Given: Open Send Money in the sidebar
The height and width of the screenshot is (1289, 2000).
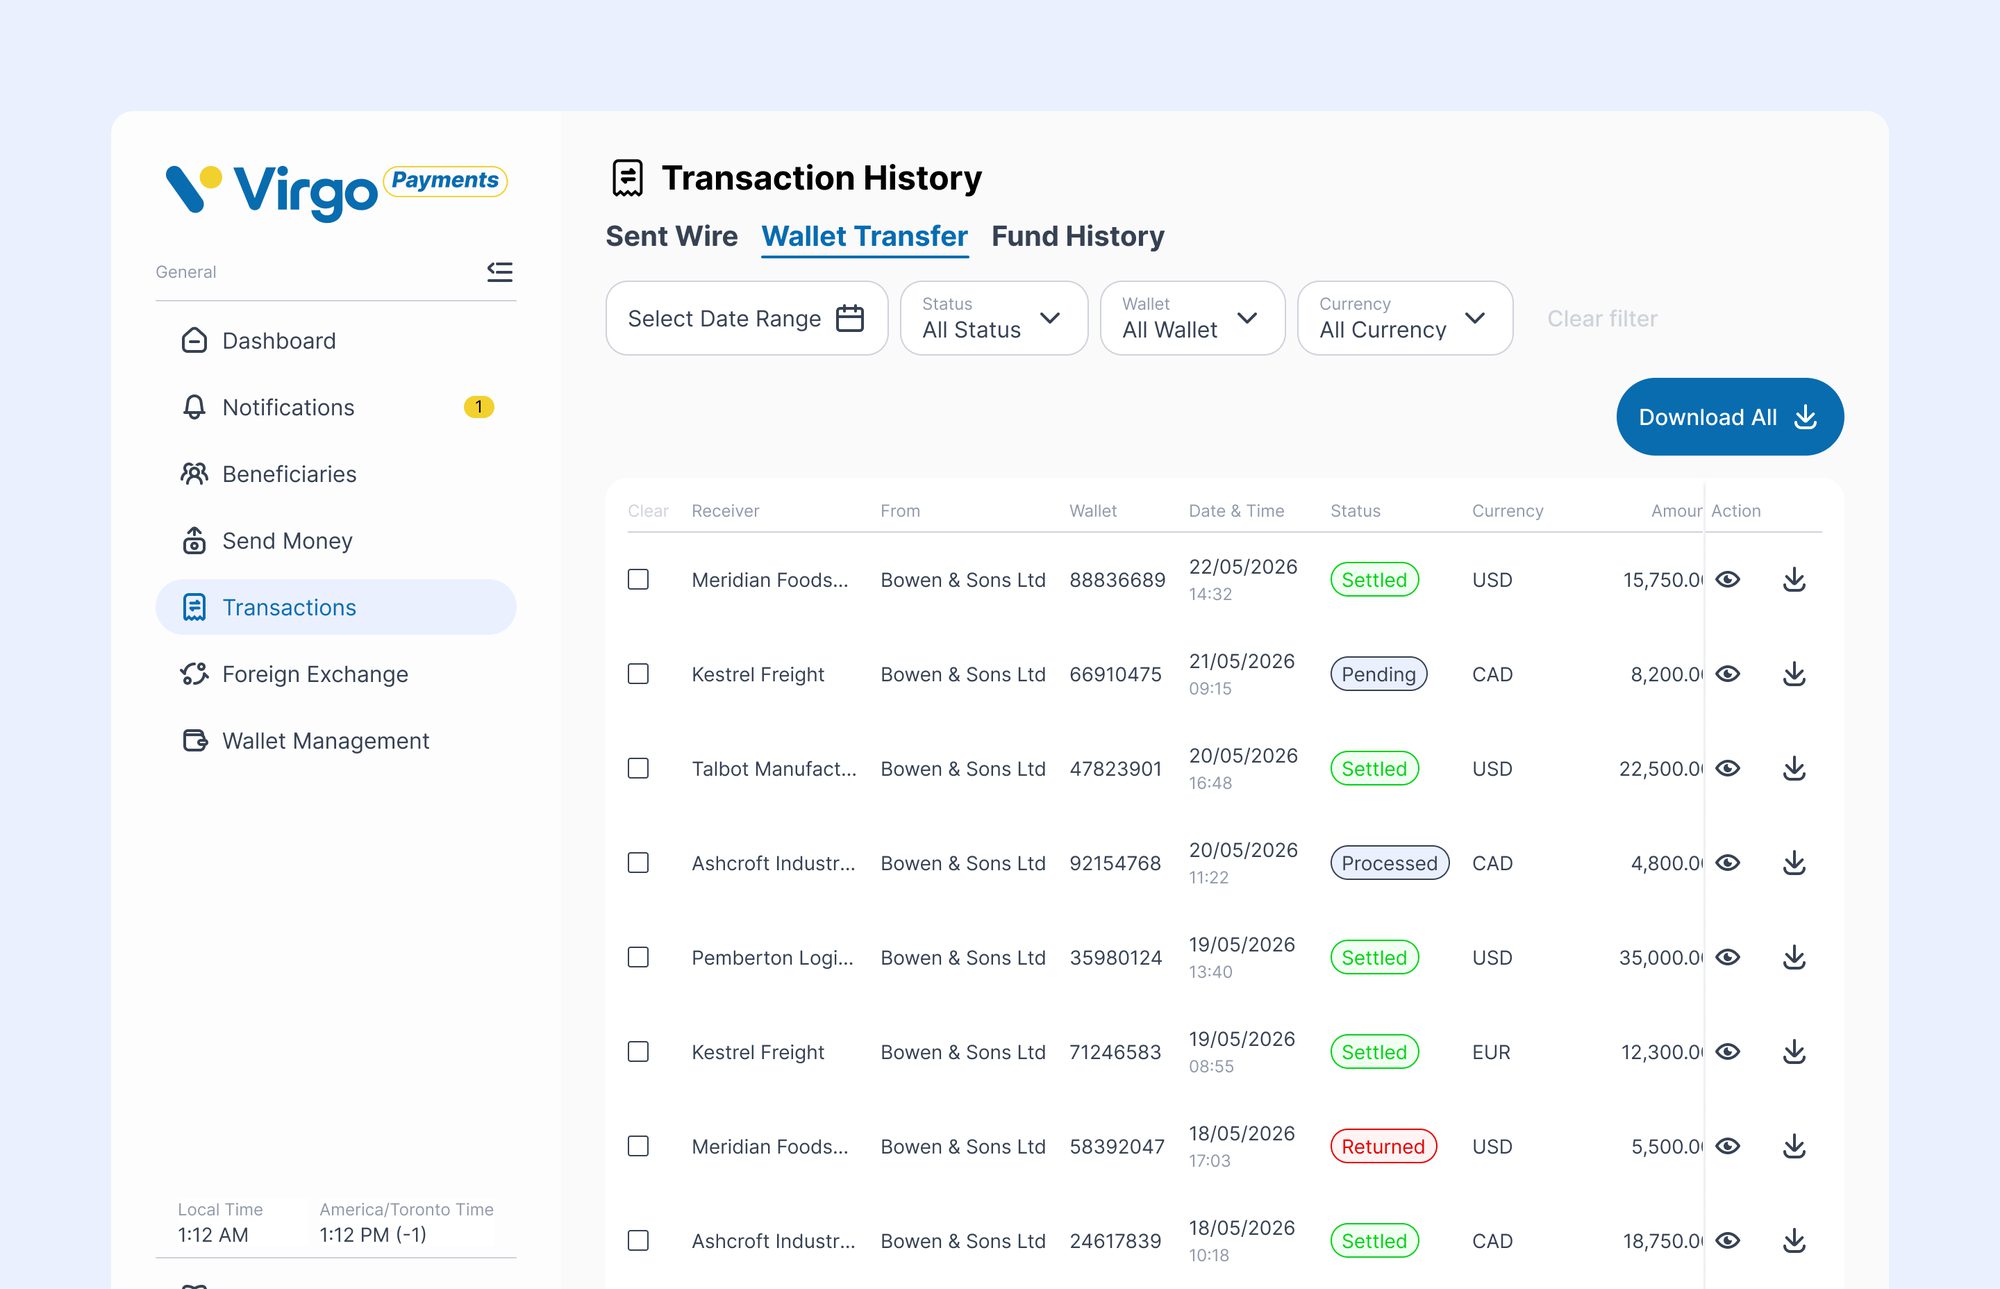Looking at the screenshot, I should tap(336, 541).
